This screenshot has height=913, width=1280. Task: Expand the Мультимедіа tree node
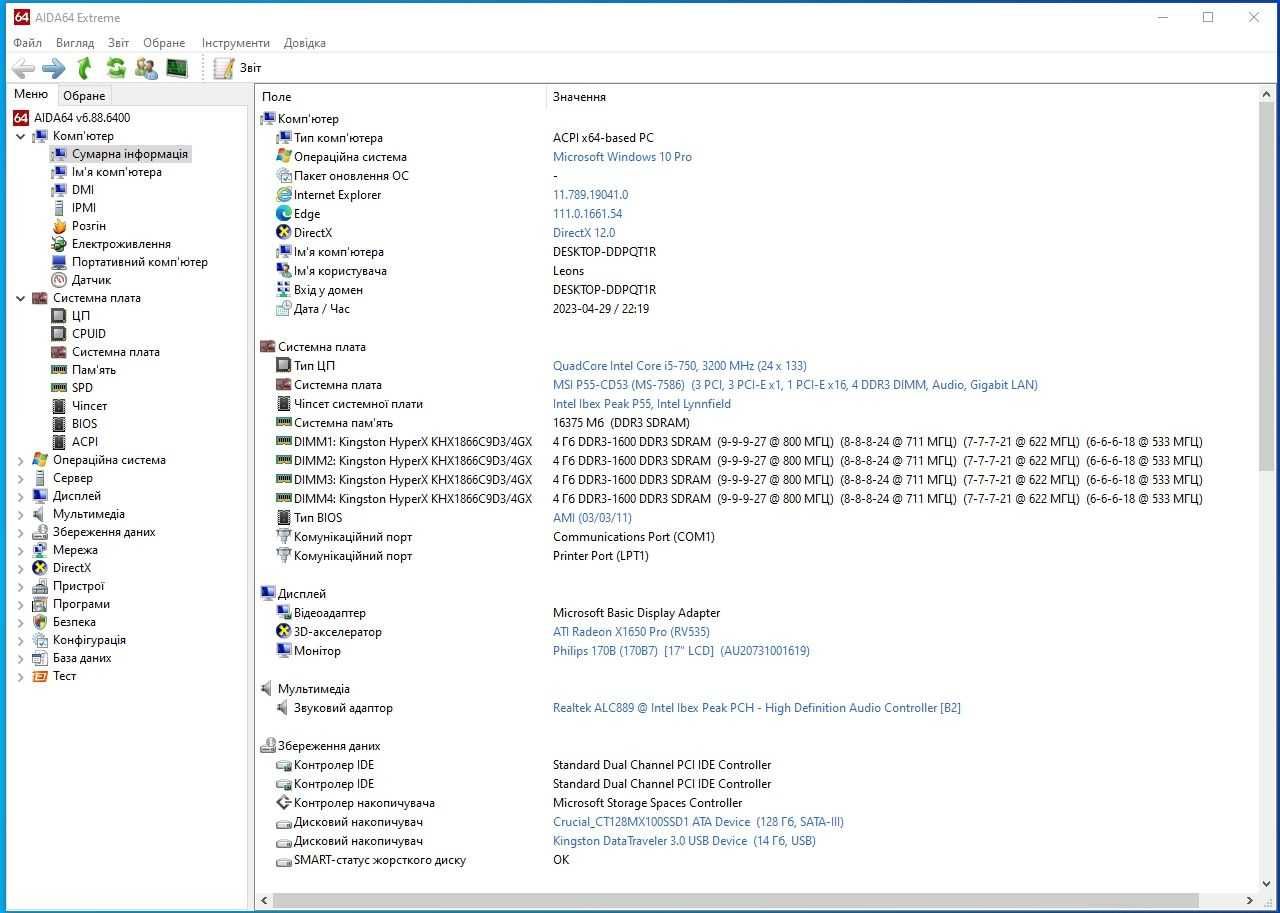(21, 514)
